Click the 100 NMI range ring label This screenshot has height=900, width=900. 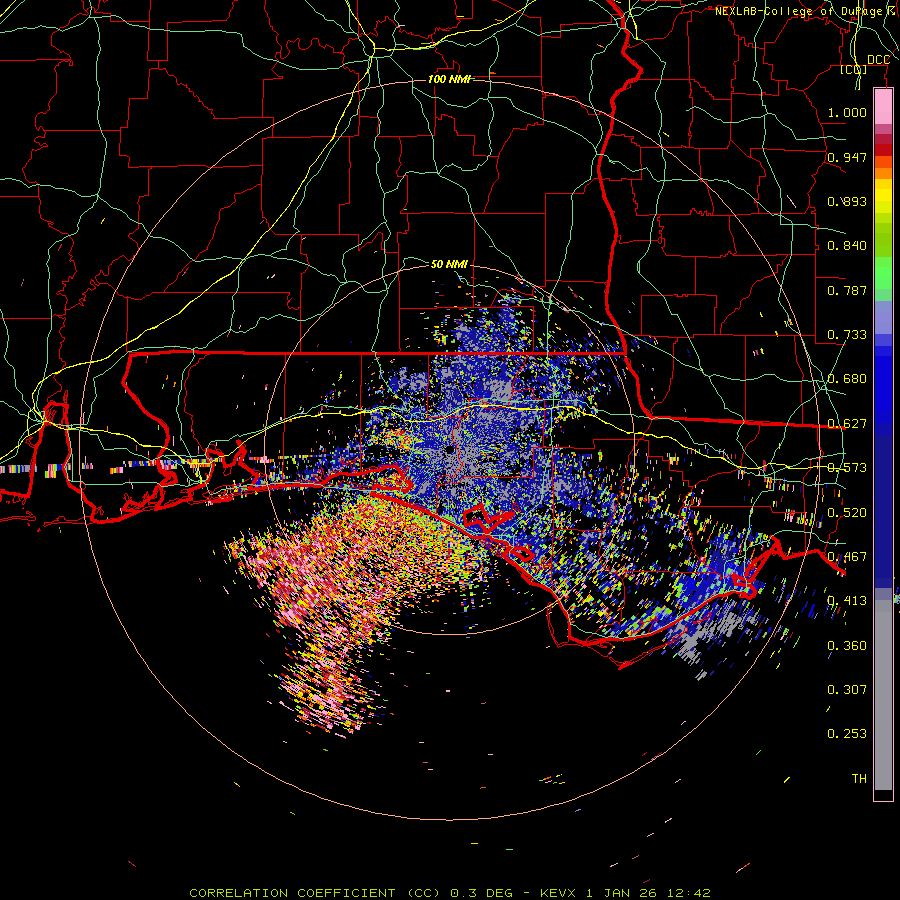[x=449, y=79]
